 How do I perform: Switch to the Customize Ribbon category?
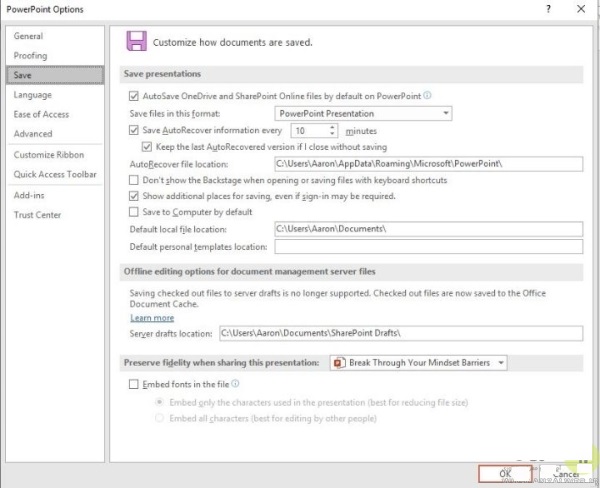48,155
